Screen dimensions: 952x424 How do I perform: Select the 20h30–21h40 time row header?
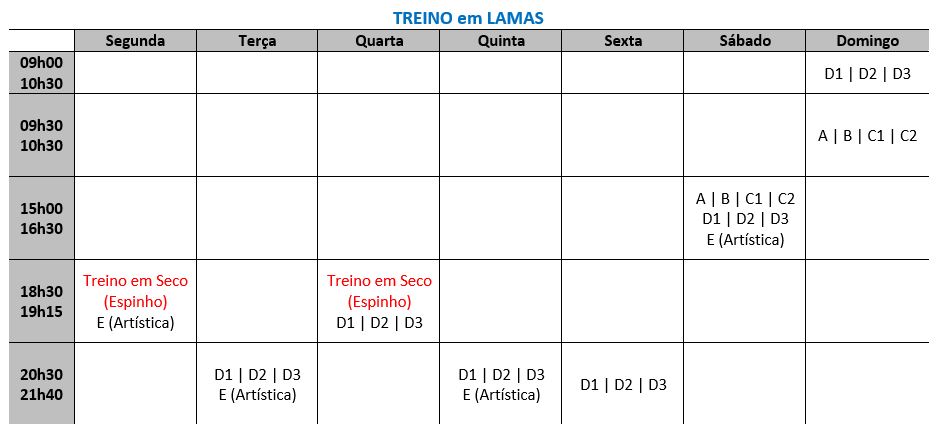tap(41, 384)
